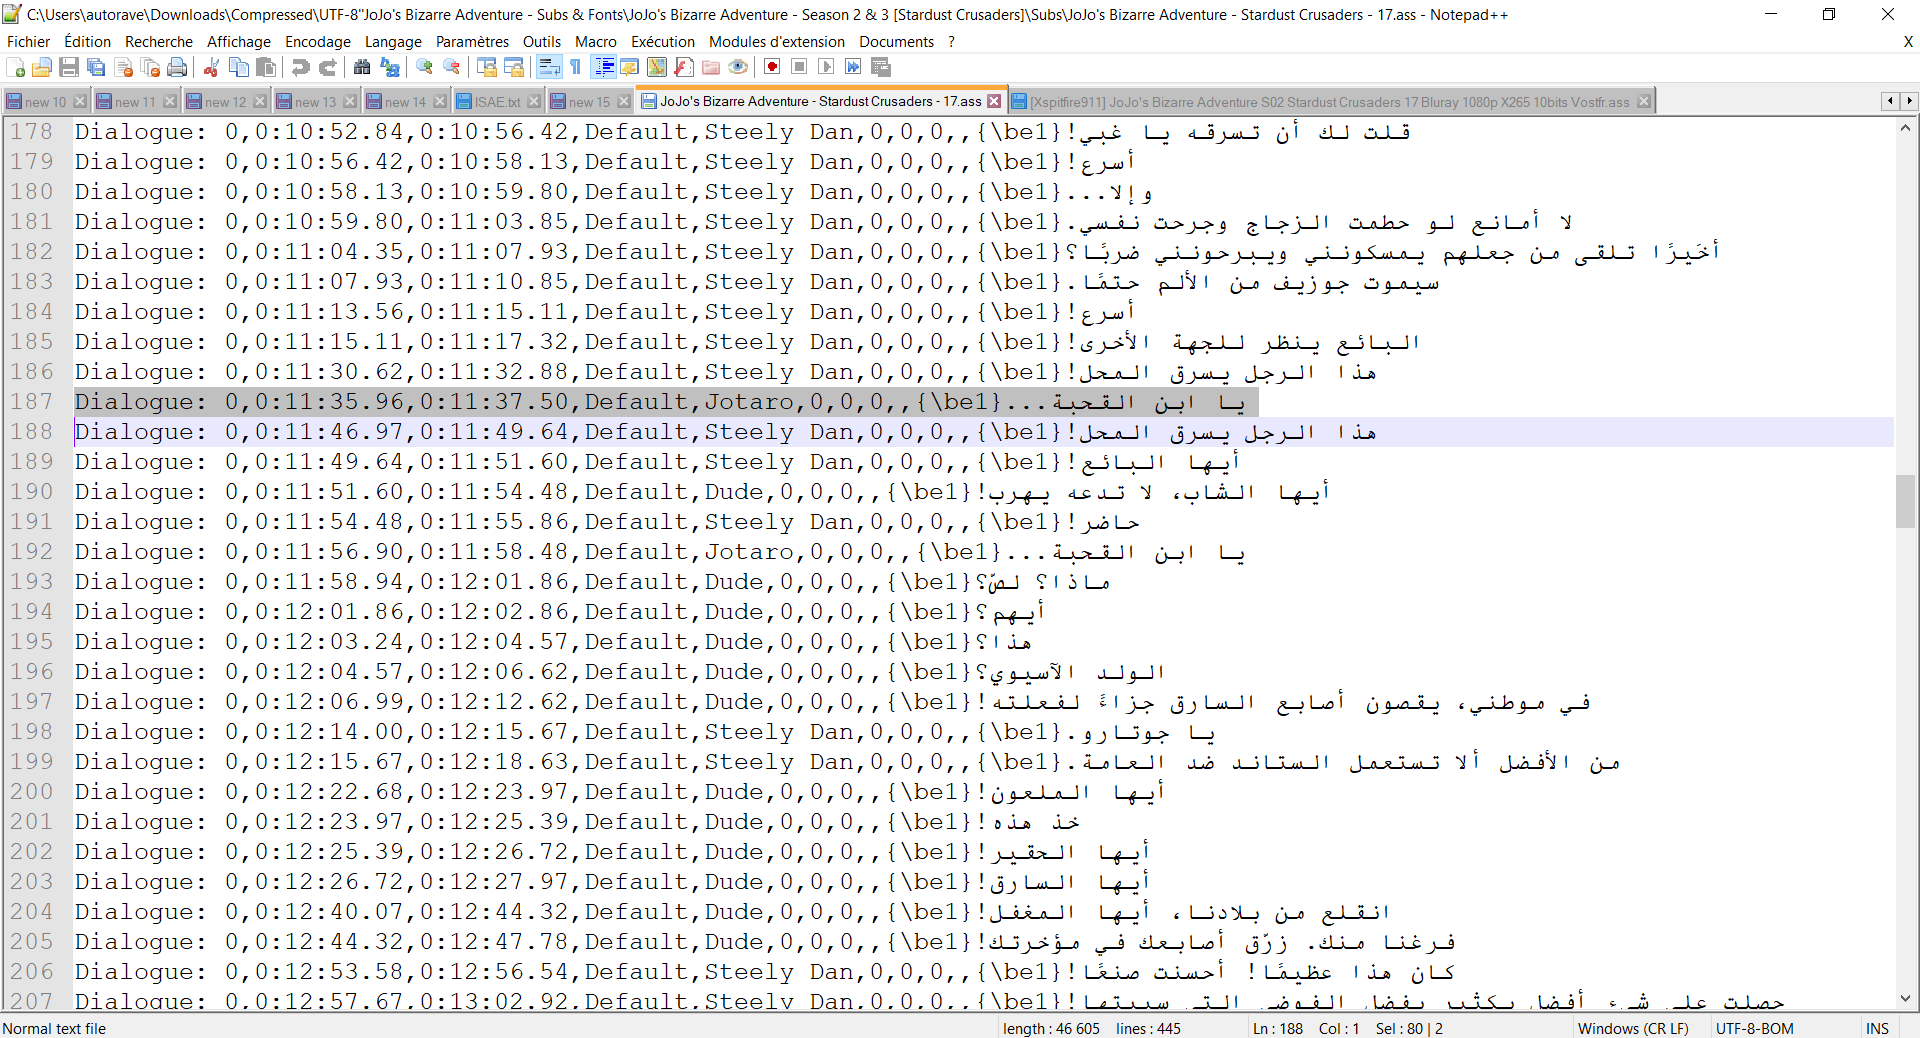Screen dimensions: 1920x1038
Task: Open the Modules d'extension menu
Action: click(x=777, y=42)
